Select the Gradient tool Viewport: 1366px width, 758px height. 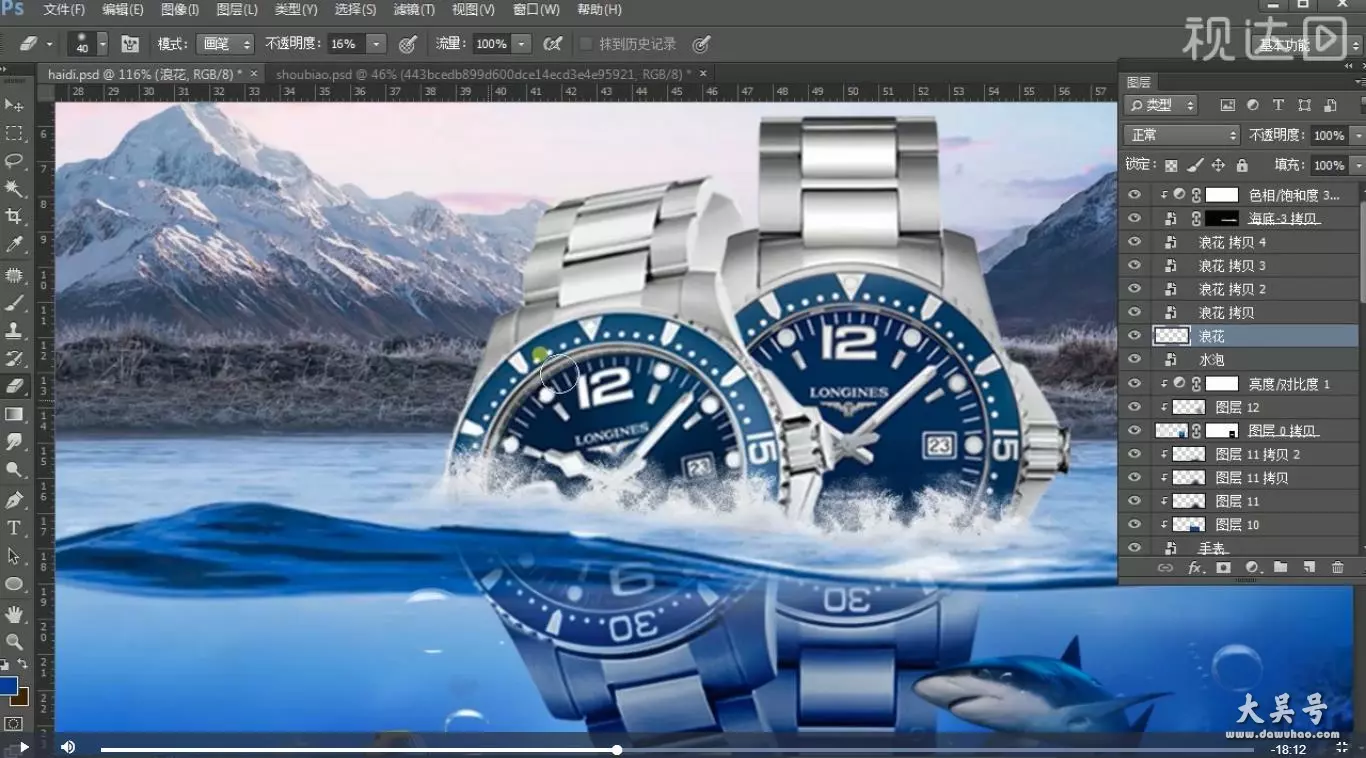[x=14, y=414]
